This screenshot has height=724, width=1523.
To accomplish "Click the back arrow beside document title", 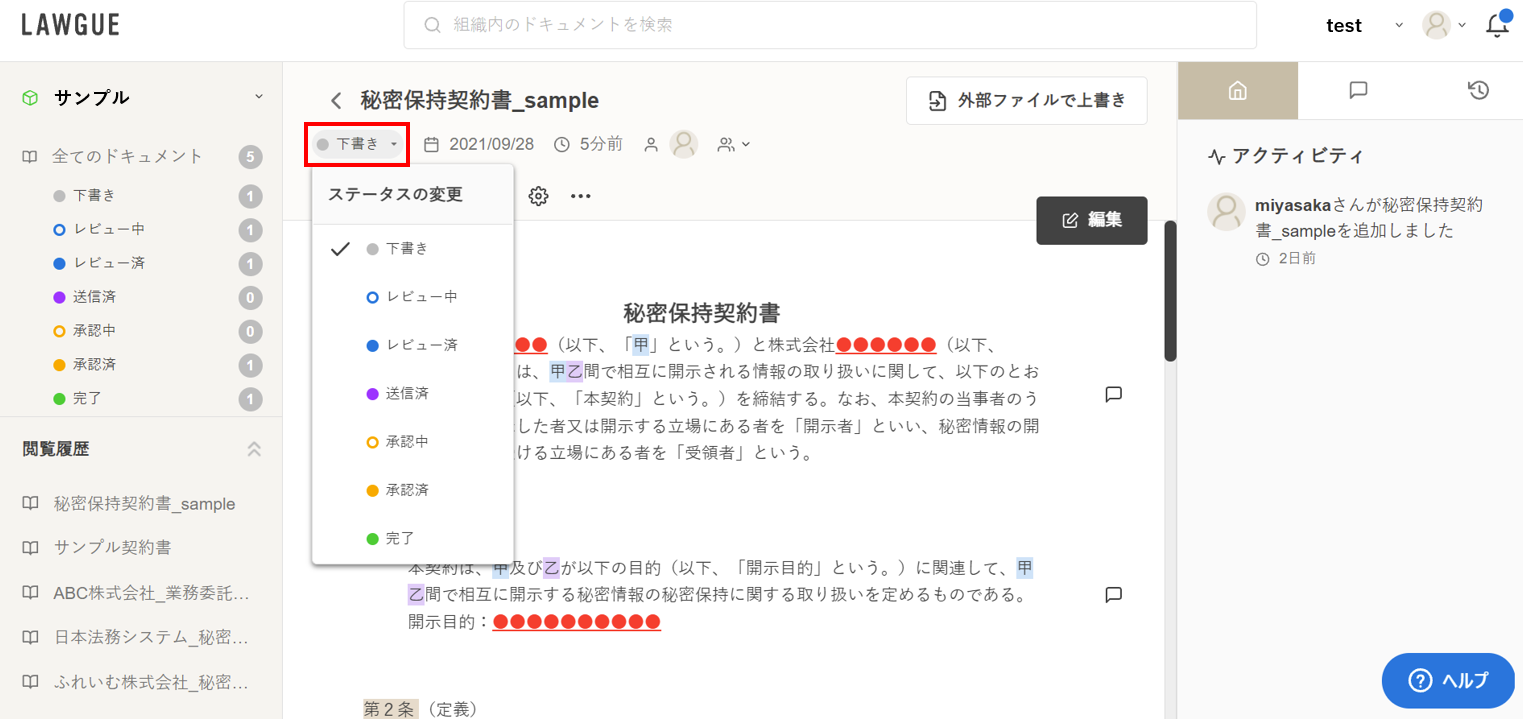I will click(337, 100).
